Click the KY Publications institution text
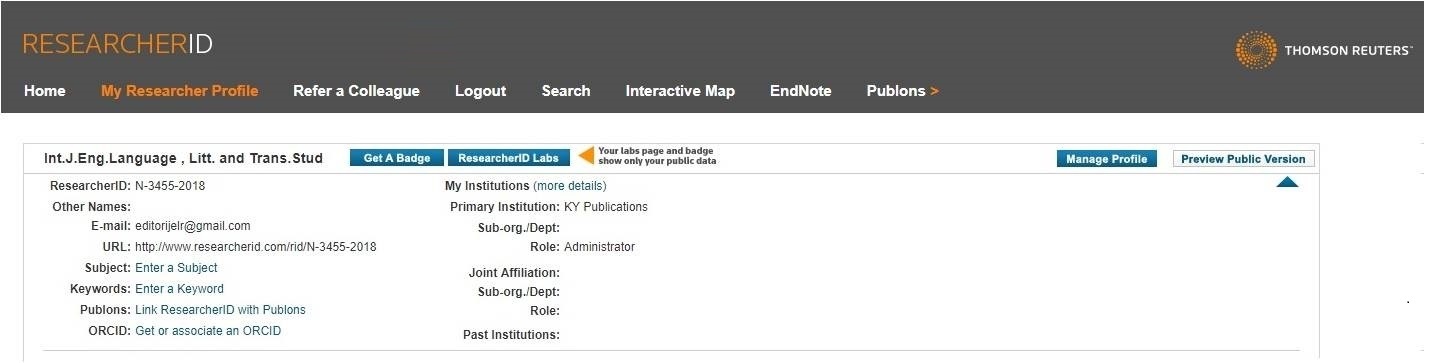The height and width of the screenshot is (363, 1453). tap(606, 207)
